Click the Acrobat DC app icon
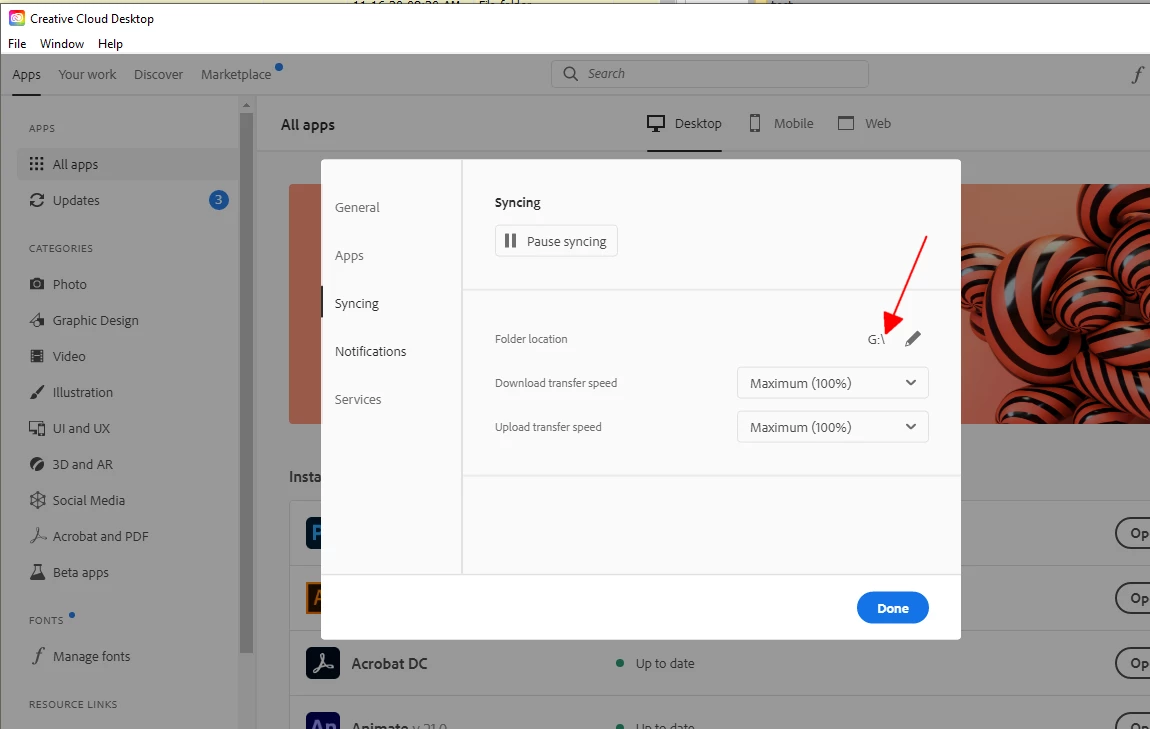Viewport: 1150px width, 729px height. tap(323, 663)
